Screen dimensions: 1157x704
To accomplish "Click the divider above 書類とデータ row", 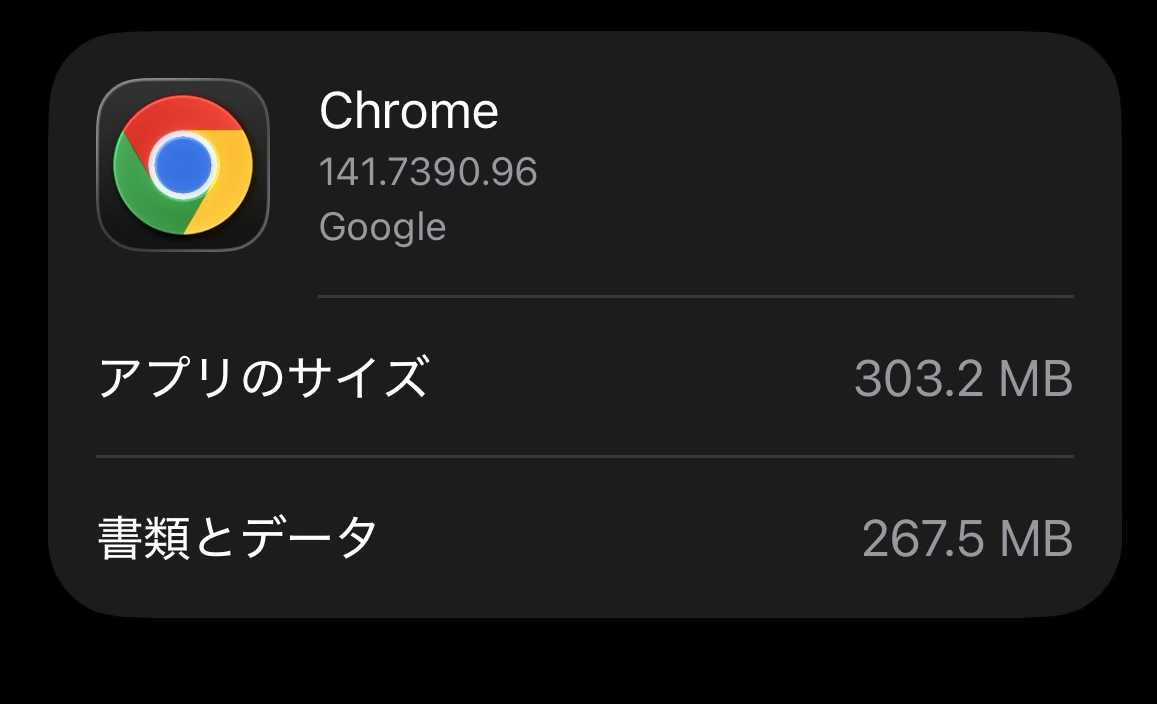I will [584, 456].
